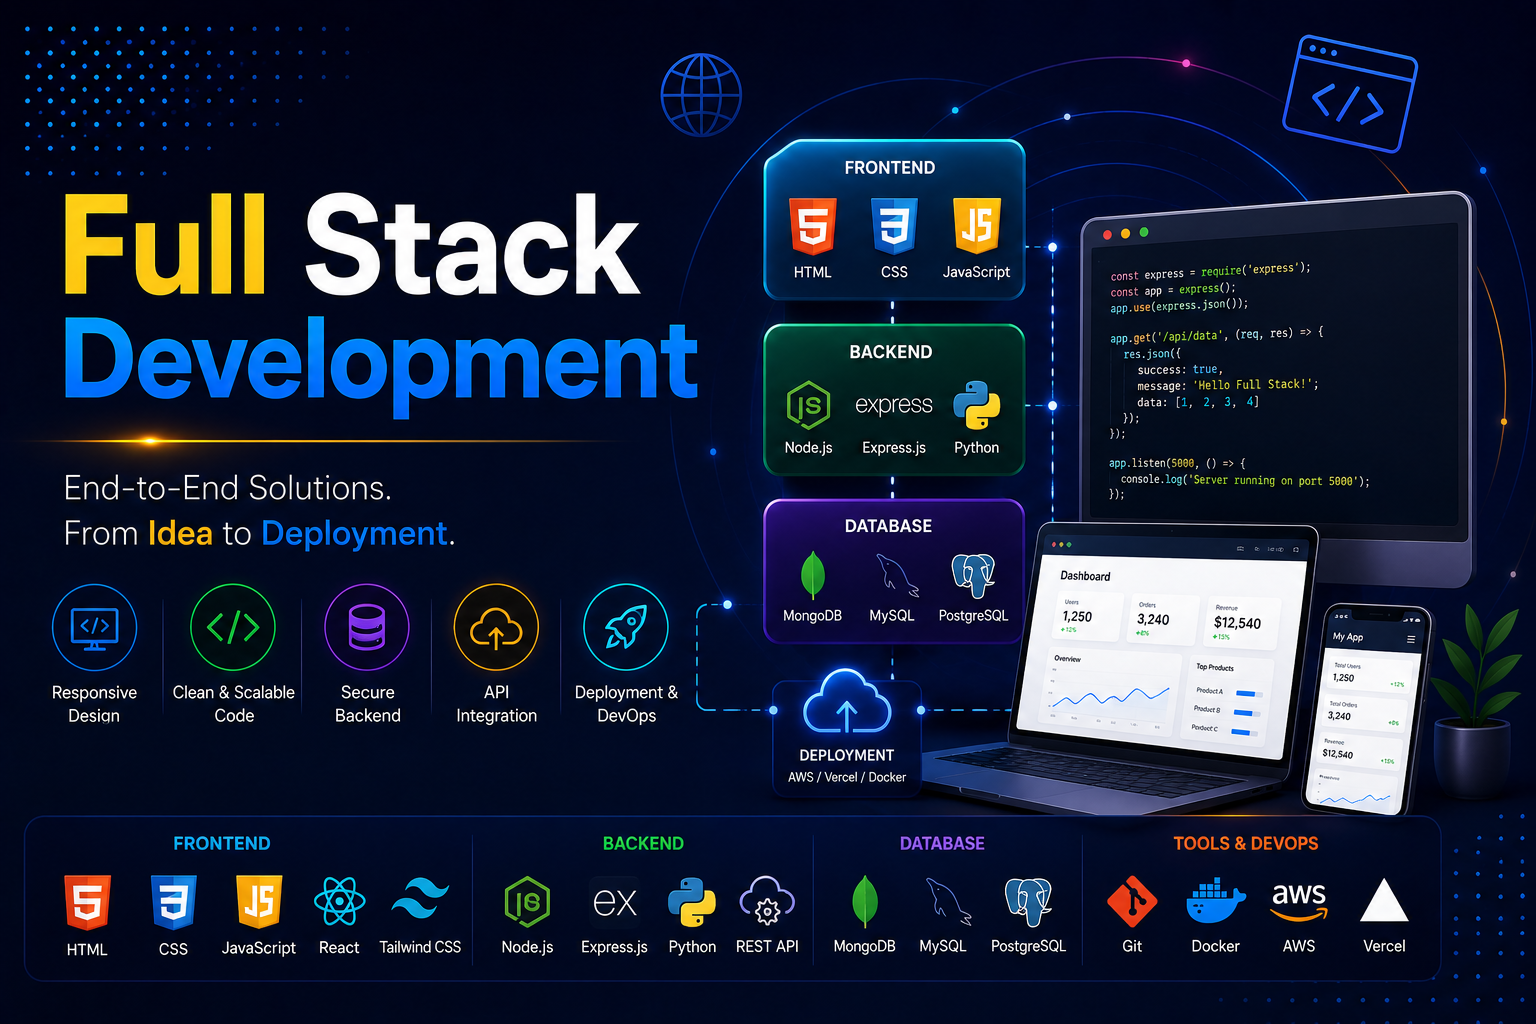This screenshot has width=1536, height=1024.
Task: Click the Node.js hexagon in the Backend card
Action: [808, 406]
